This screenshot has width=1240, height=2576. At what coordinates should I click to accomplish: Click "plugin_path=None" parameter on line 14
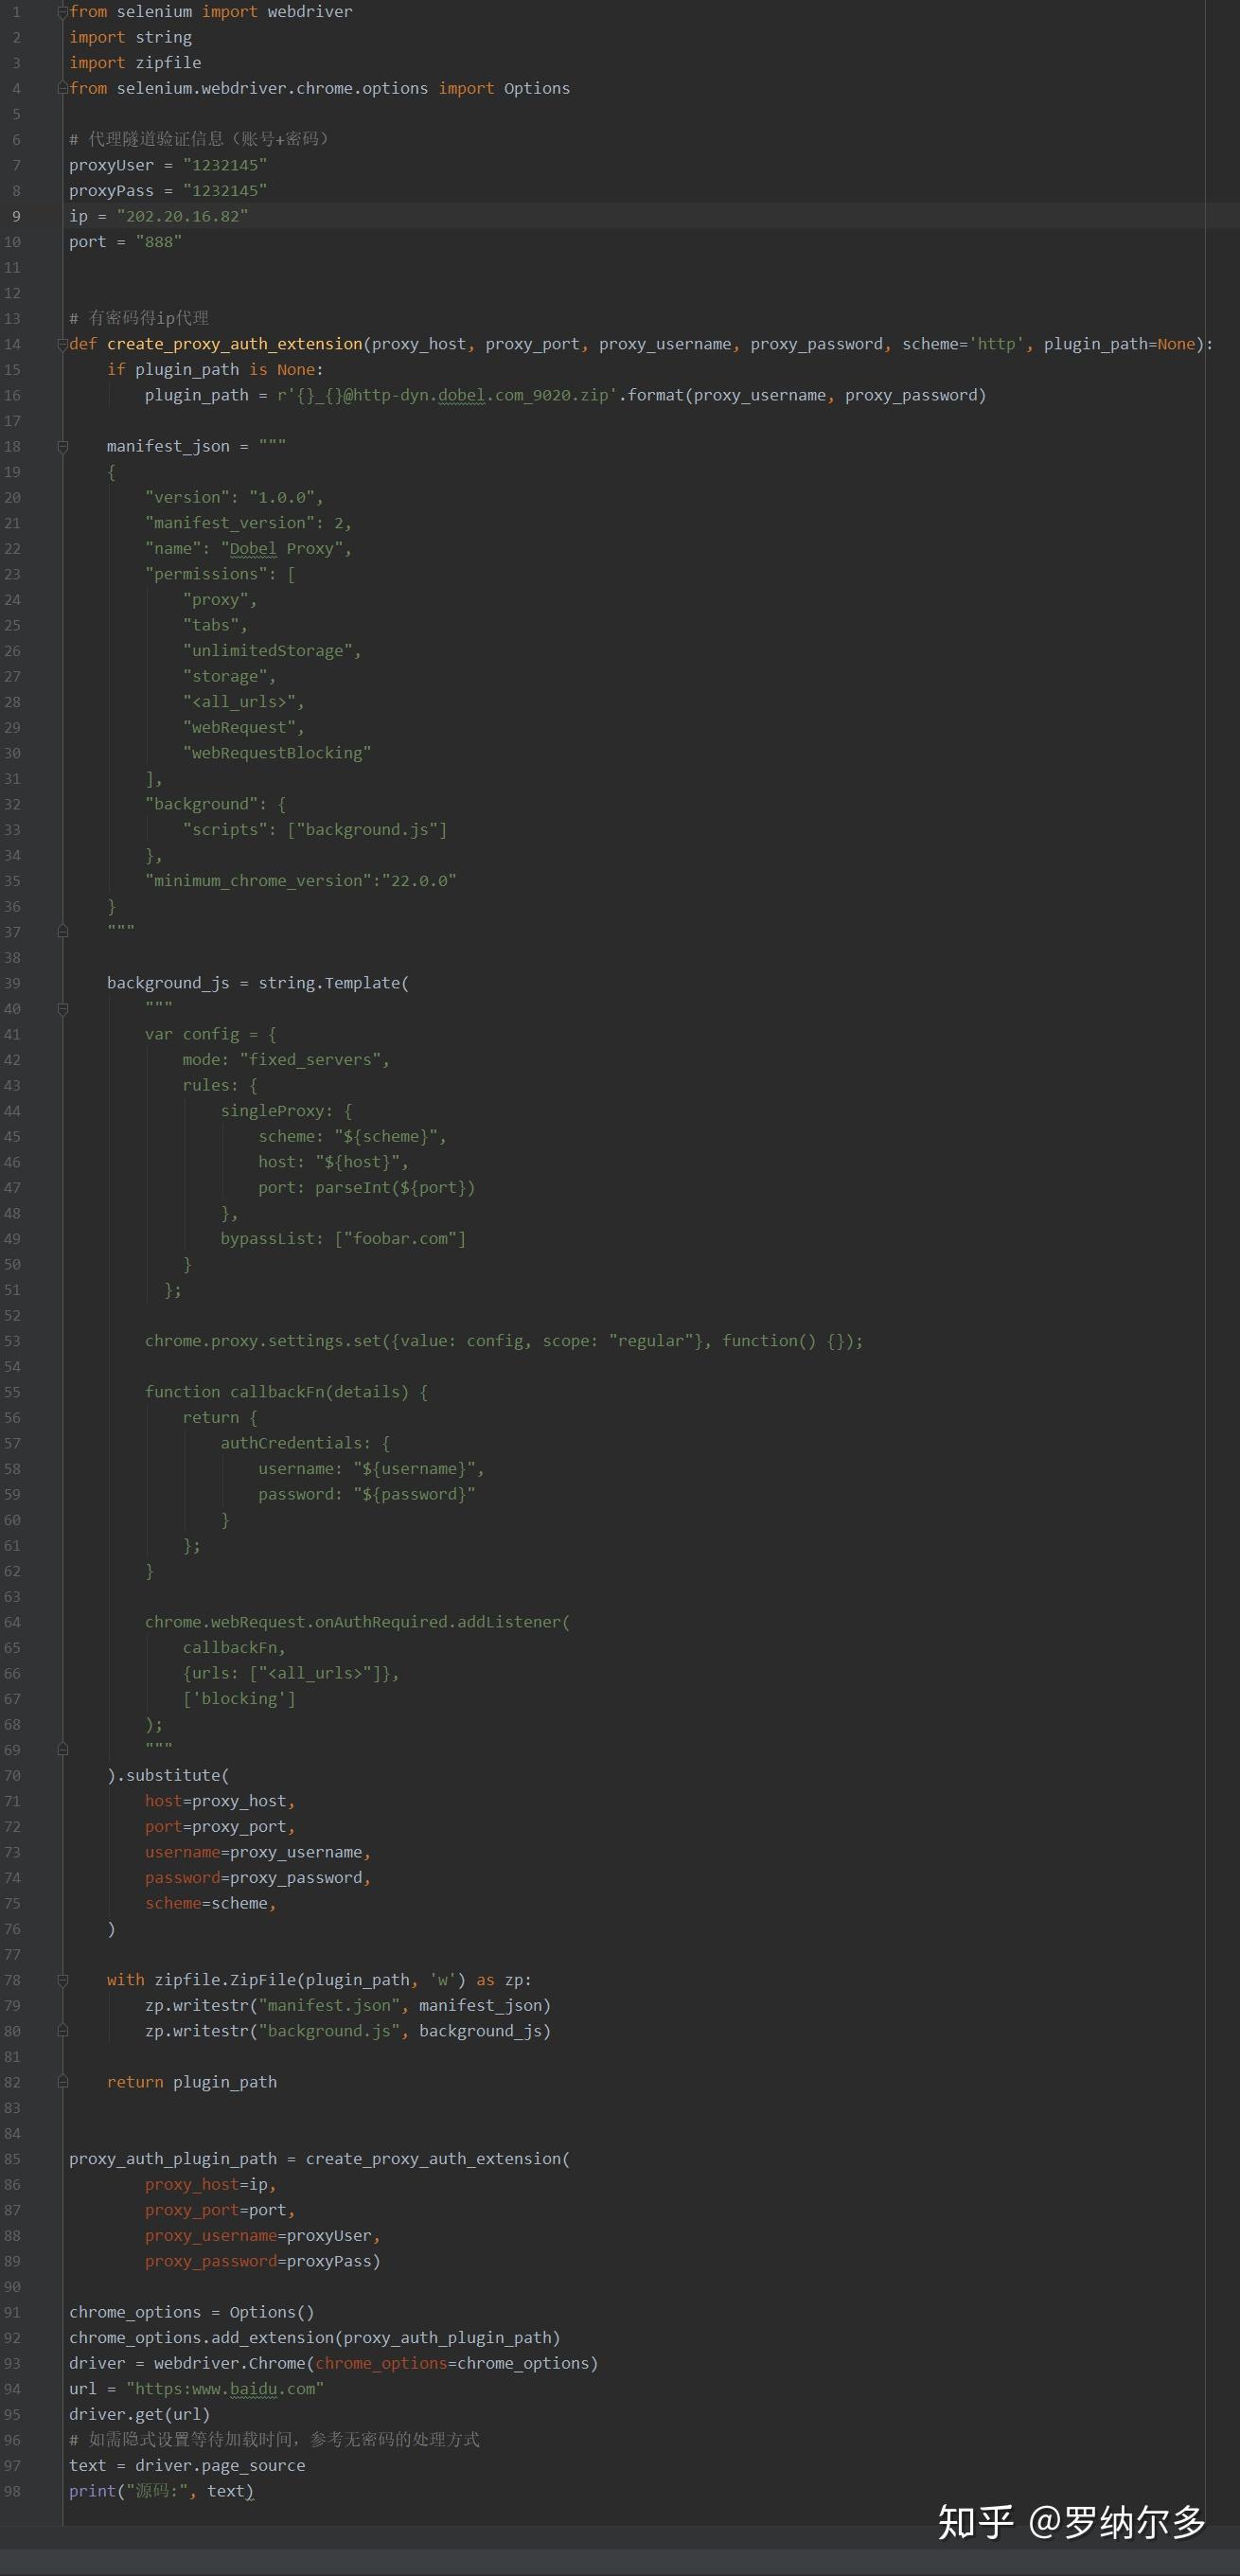1120,344
